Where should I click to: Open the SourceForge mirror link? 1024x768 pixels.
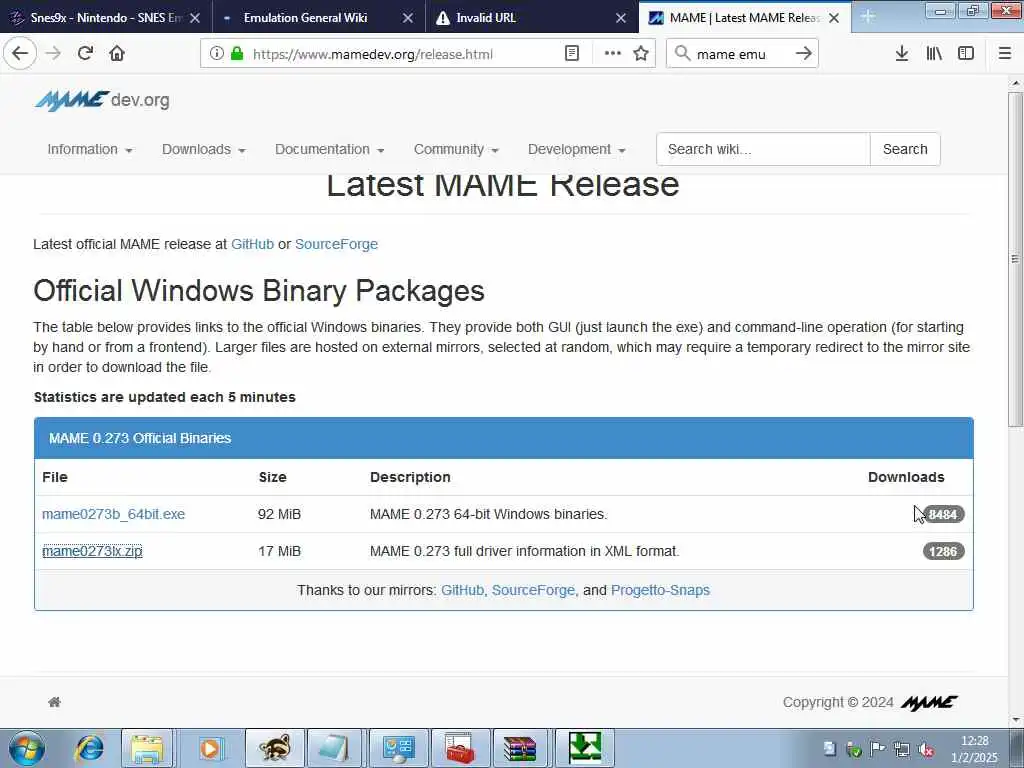pos(533,590)
